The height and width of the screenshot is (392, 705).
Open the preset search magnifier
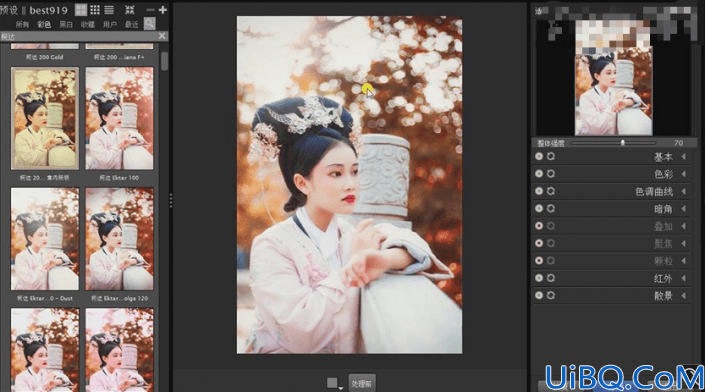coord(150,23)
